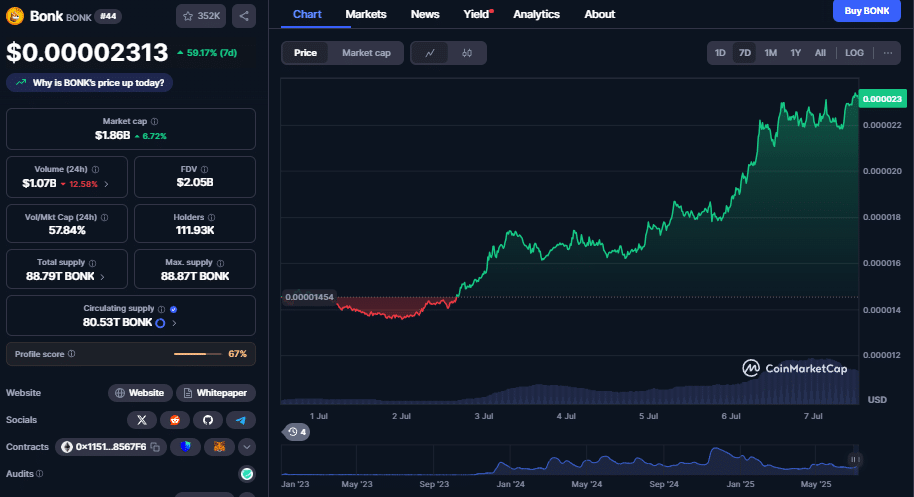Open the Telegram social link
Viewport: 914px width, 497px height.
tap(241, 420)
